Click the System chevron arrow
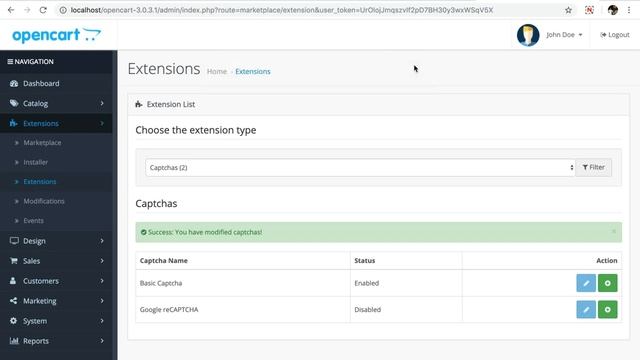Viewport: 640px width, 360px height. pos(102,321)
